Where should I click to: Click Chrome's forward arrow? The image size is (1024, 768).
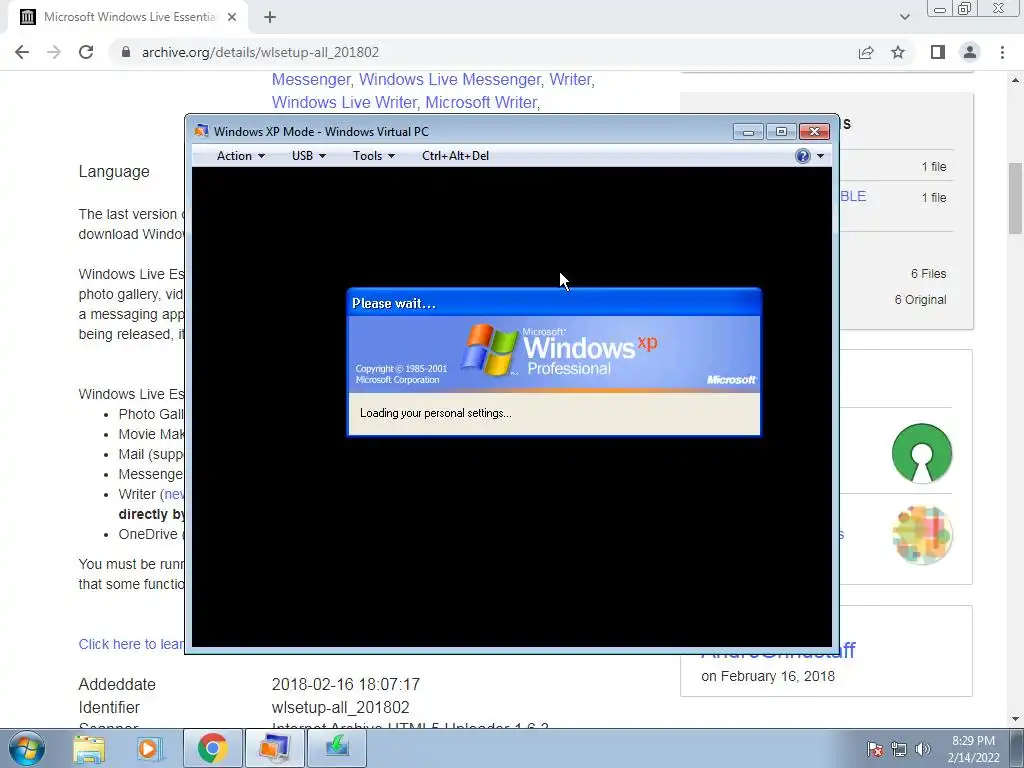(54, 52)
